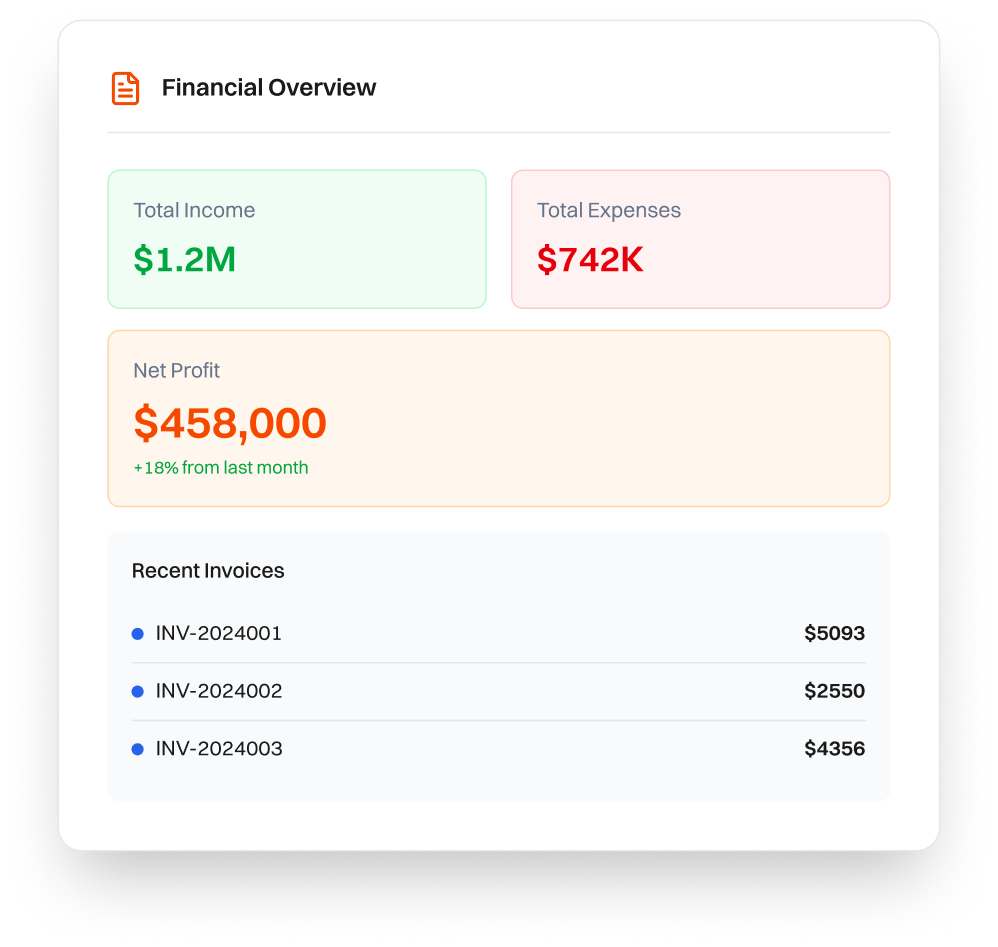The height and width of the screenshot is (947, 998).
Task: Open invoice INV-2024003
Action: pos(499,749)
